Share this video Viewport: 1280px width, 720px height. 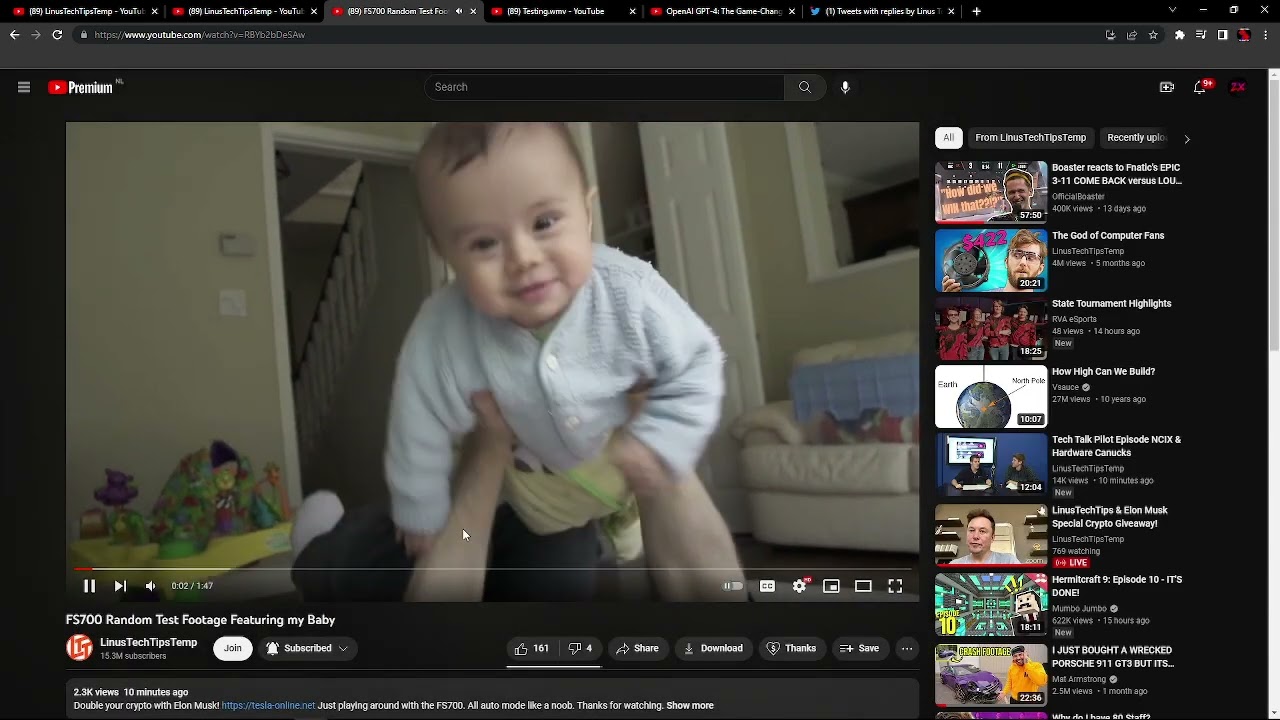pyautogui.click(x=637, y=648)
